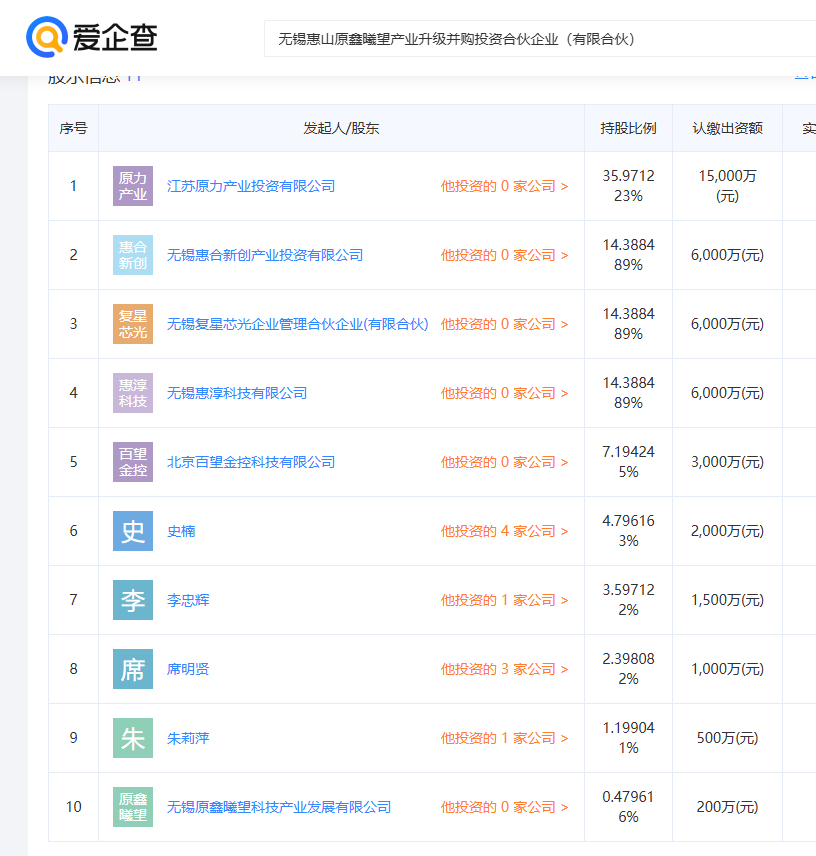View companies invested by 无锡惠合新创
Image resolution: width=816 pixels, height=856 pixels.
pyautogui.click(x=504, y=255)
